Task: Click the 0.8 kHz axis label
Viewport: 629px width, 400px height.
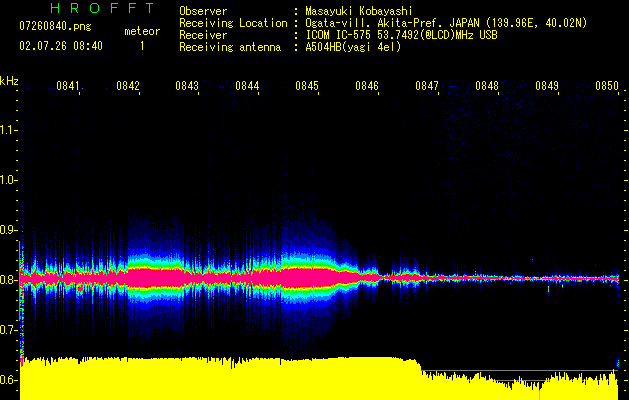Action: point(8,280)
